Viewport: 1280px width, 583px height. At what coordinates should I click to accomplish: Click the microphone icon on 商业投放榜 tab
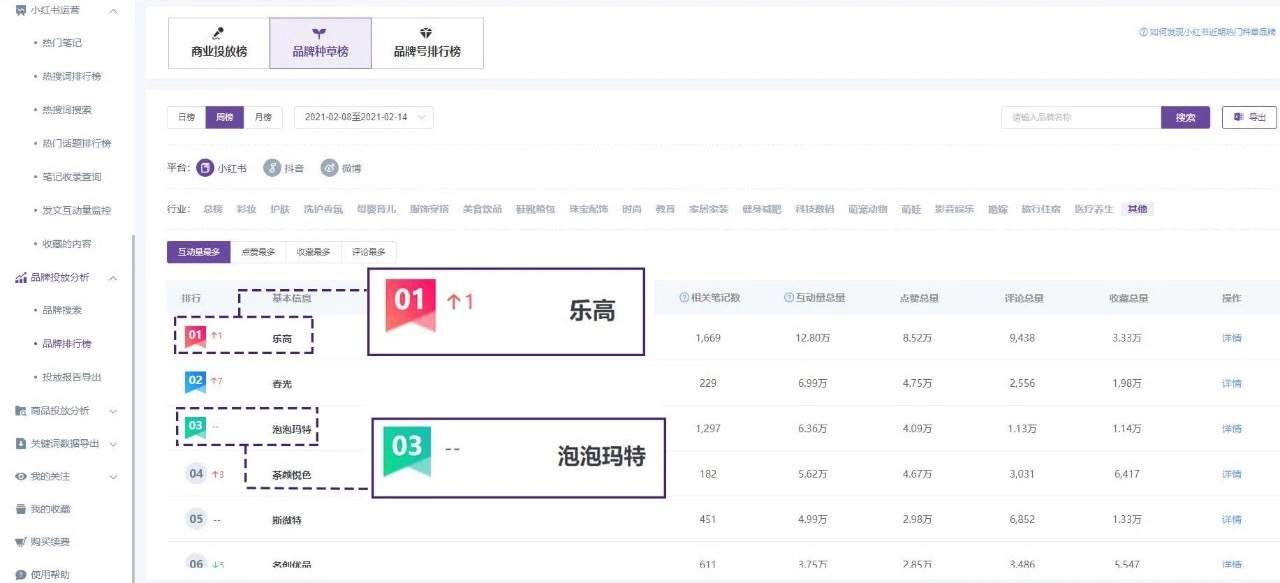pos(219,33)
